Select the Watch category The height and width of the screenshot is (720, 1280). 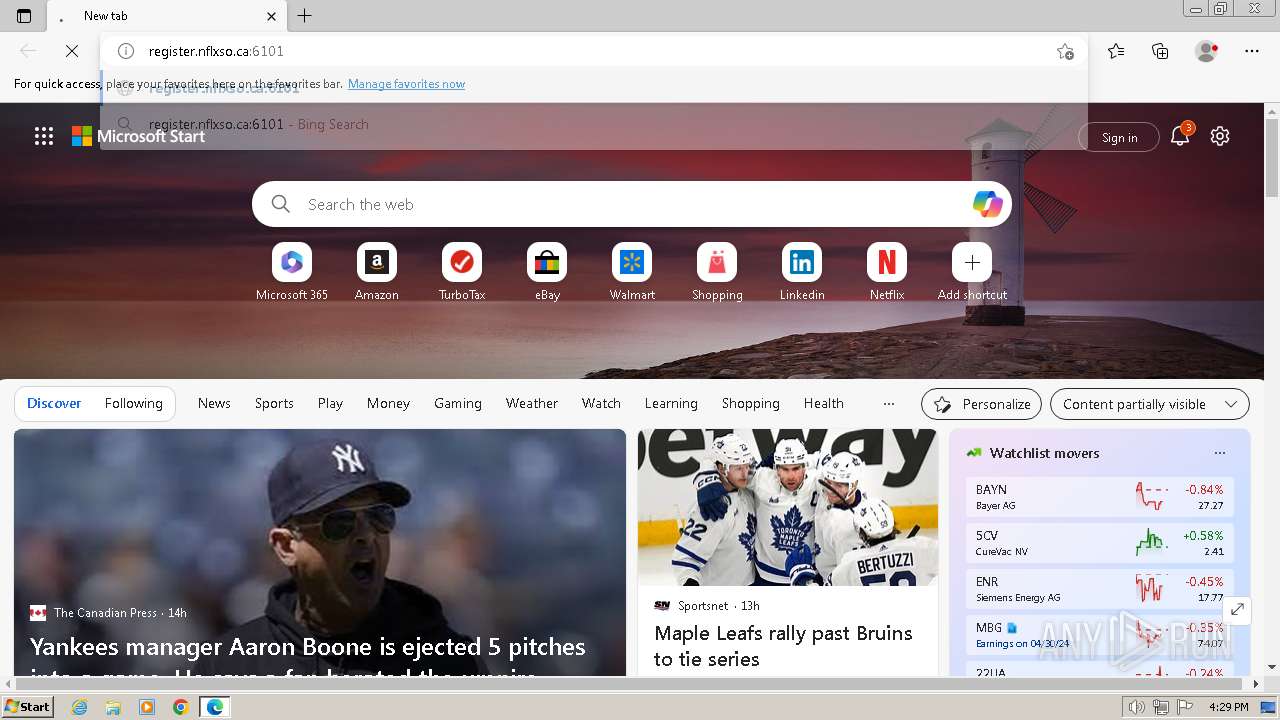pyautogui.click(x=601, y=404)
